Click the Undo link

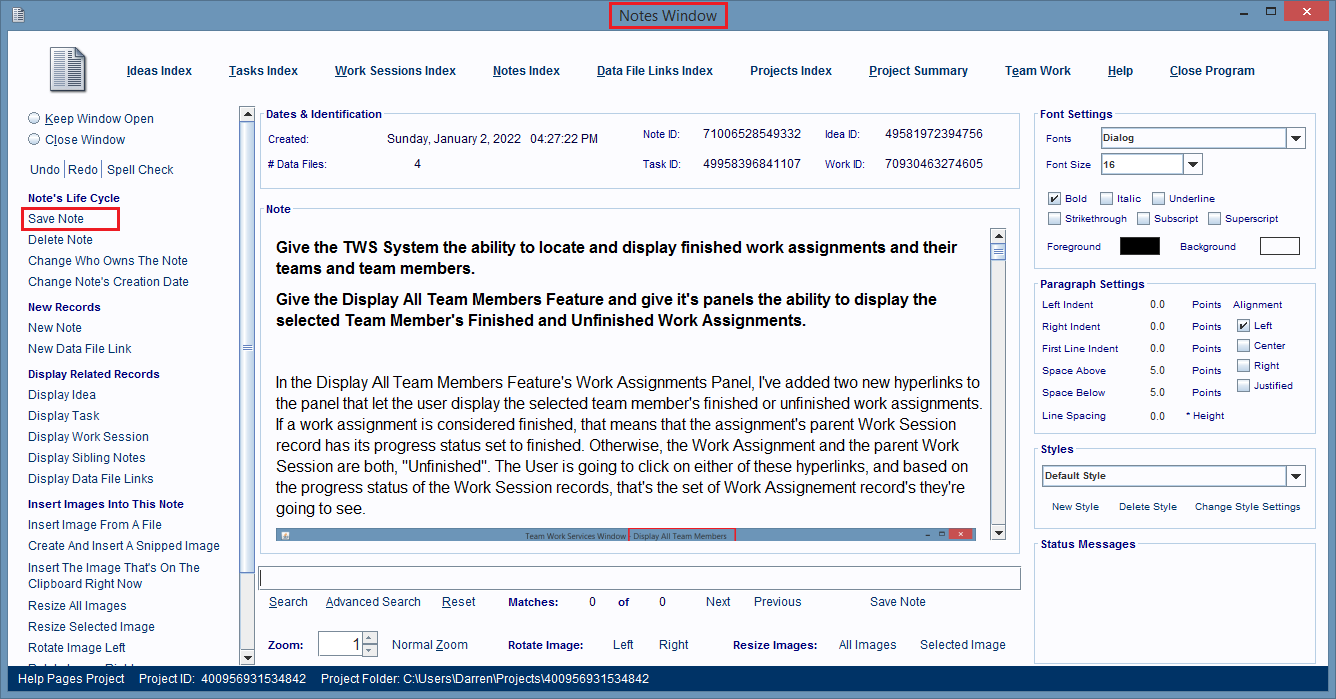click(x=45, y=170)
